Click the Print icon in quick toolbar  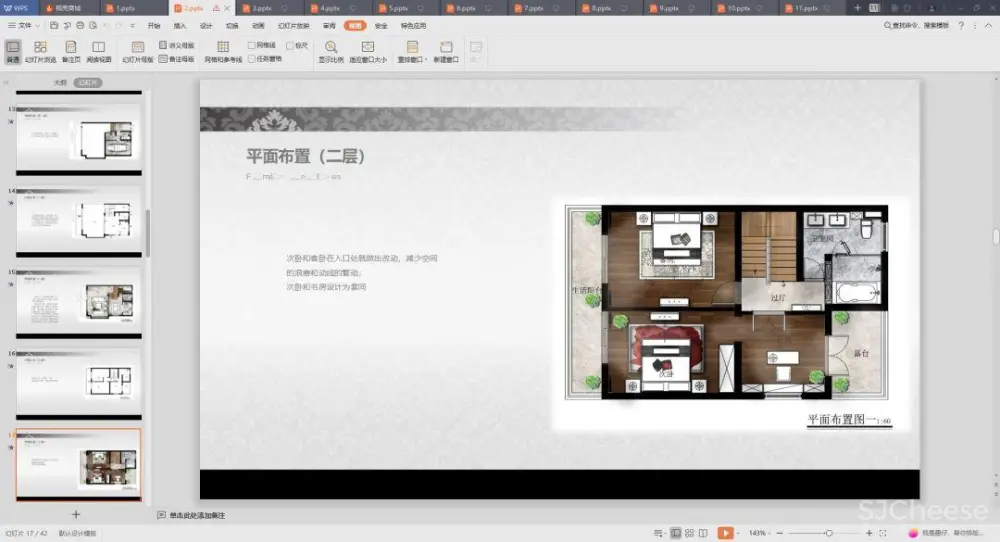[x=80, y=26]
